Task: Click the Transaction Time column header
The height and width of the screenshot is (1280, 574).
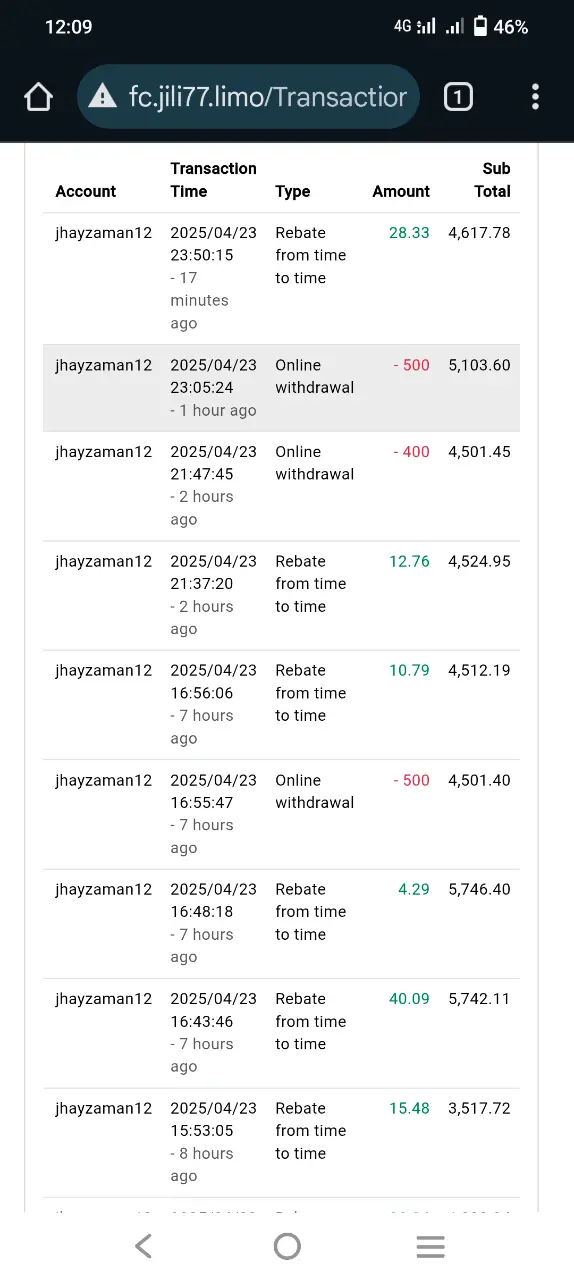Action: tap(214, 180)
